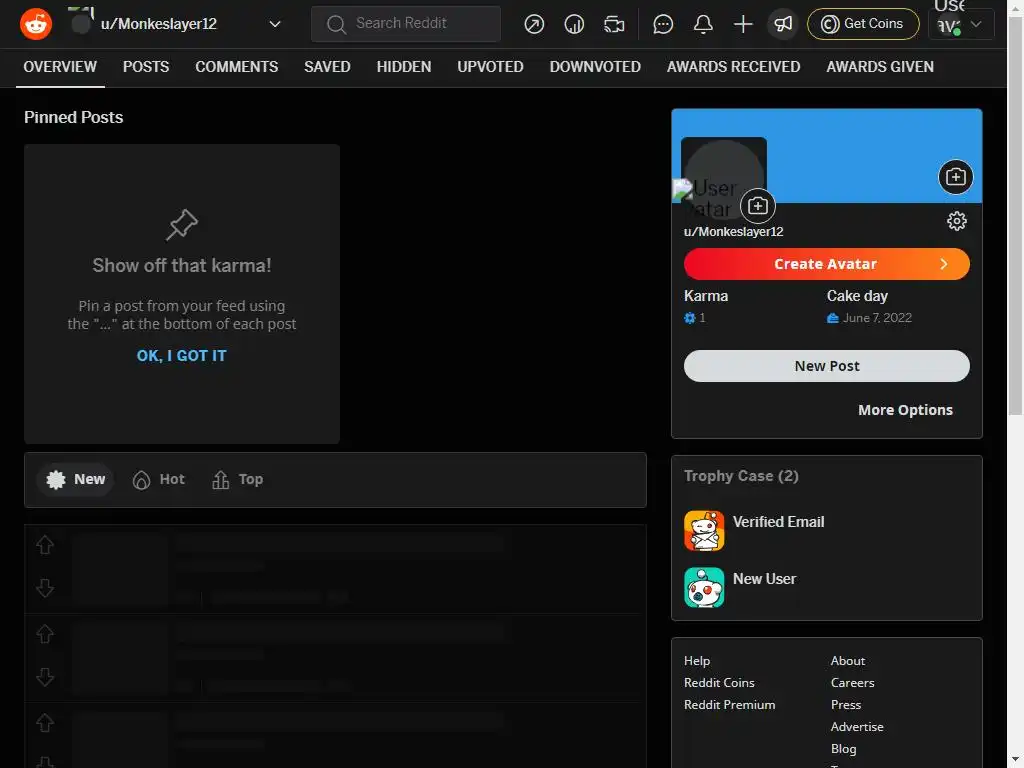Click the cake icon beside June 7, 2022
Image resolution: width=1024 pixels, height=768 pixels.
[833, 318]
